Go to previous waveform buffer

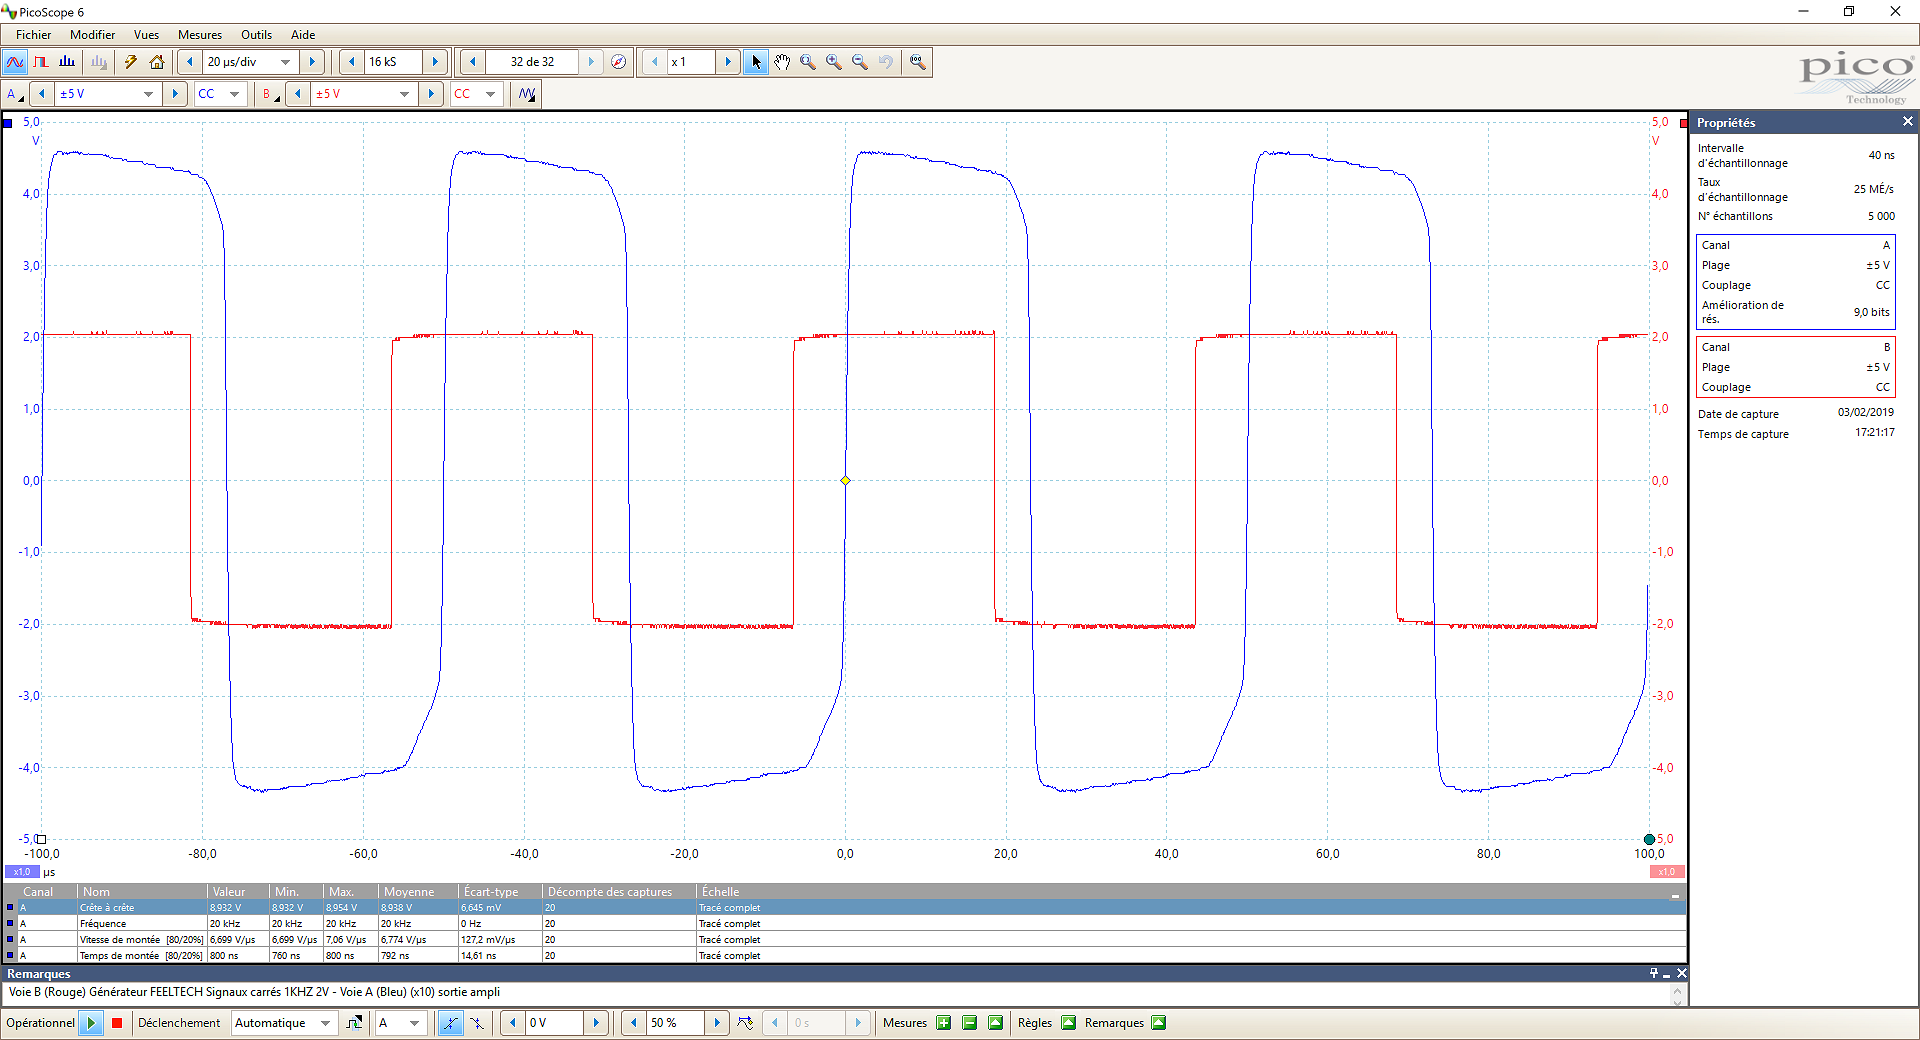pyautogui.click(x=473, y=62)
